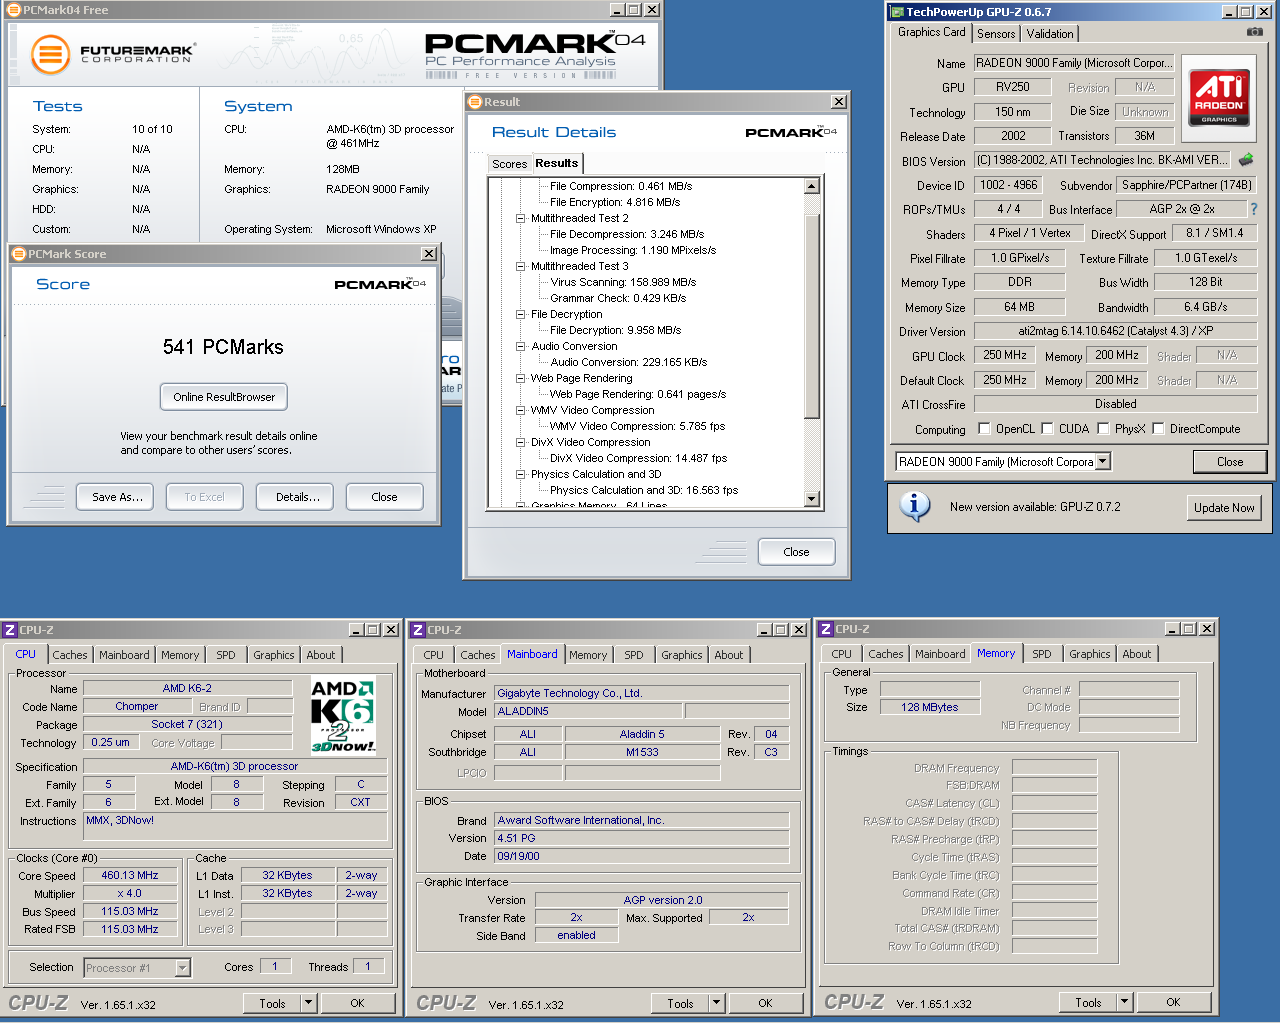Toggle the PhysX checkbox in GPU-Z
This screenshot has width=1280, height=1024.
tap(1103, 428)
